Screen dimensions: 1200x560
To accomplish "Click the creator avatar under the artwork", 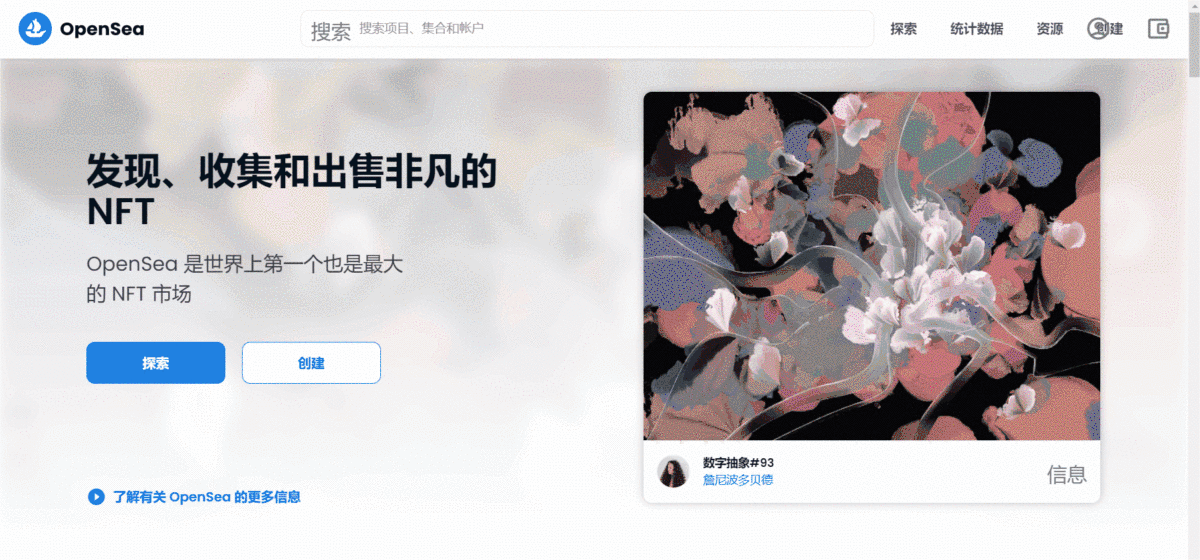I will pos(673,471).
